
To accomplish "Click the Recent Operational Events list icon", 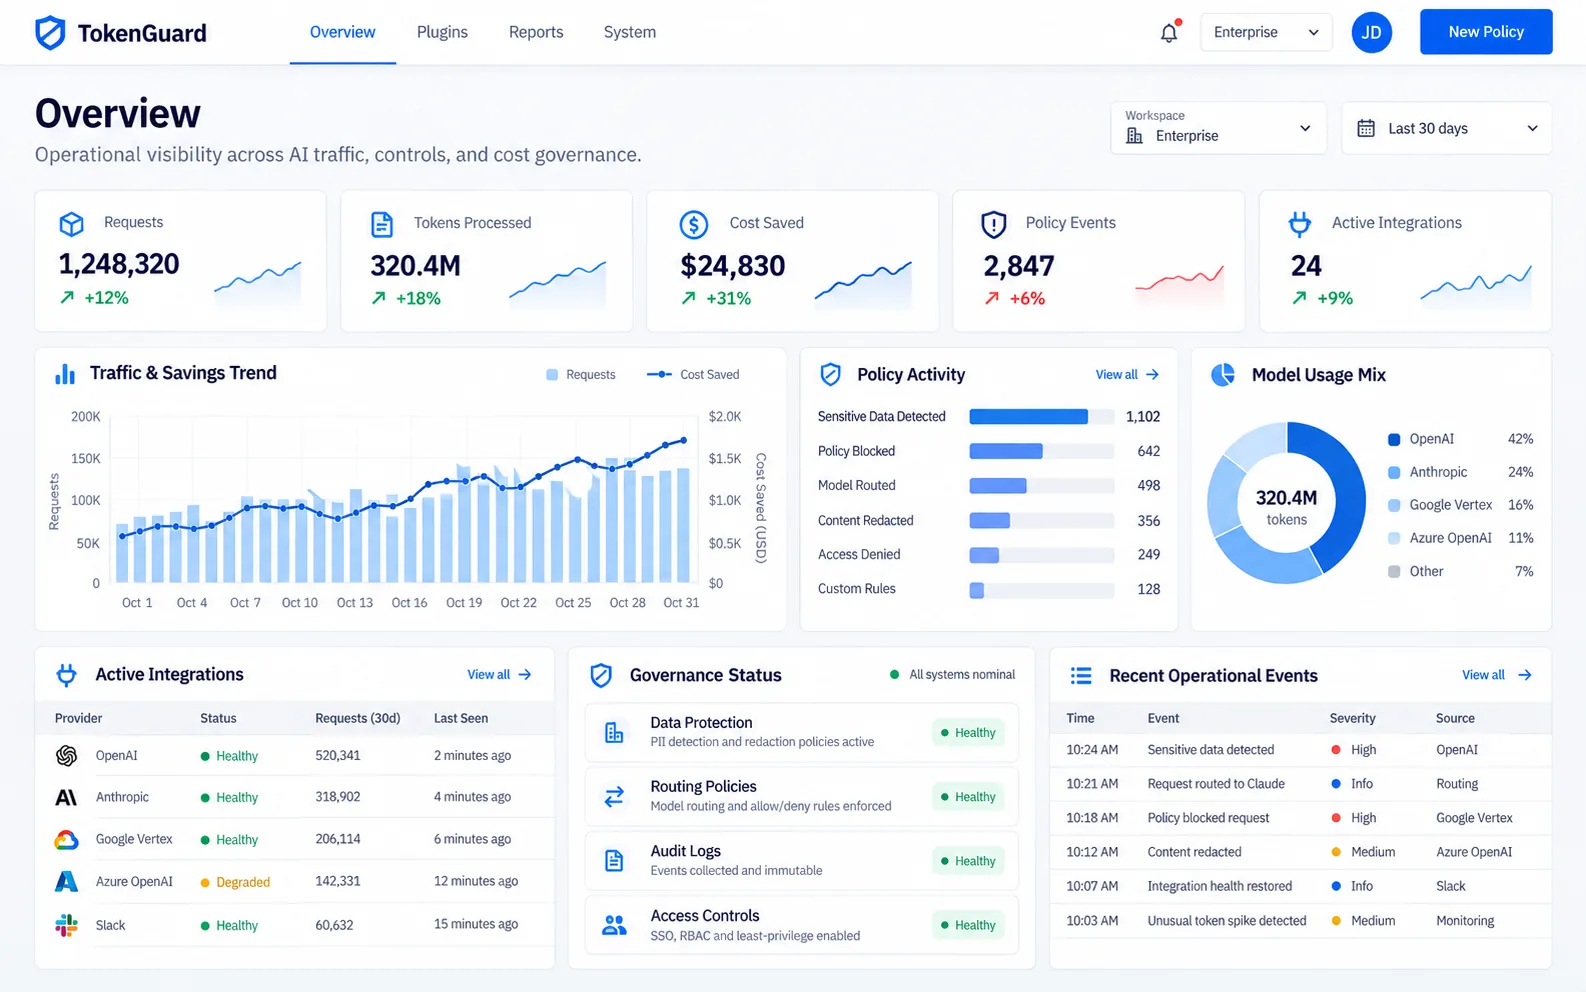I will click(x=1081, y=676).
